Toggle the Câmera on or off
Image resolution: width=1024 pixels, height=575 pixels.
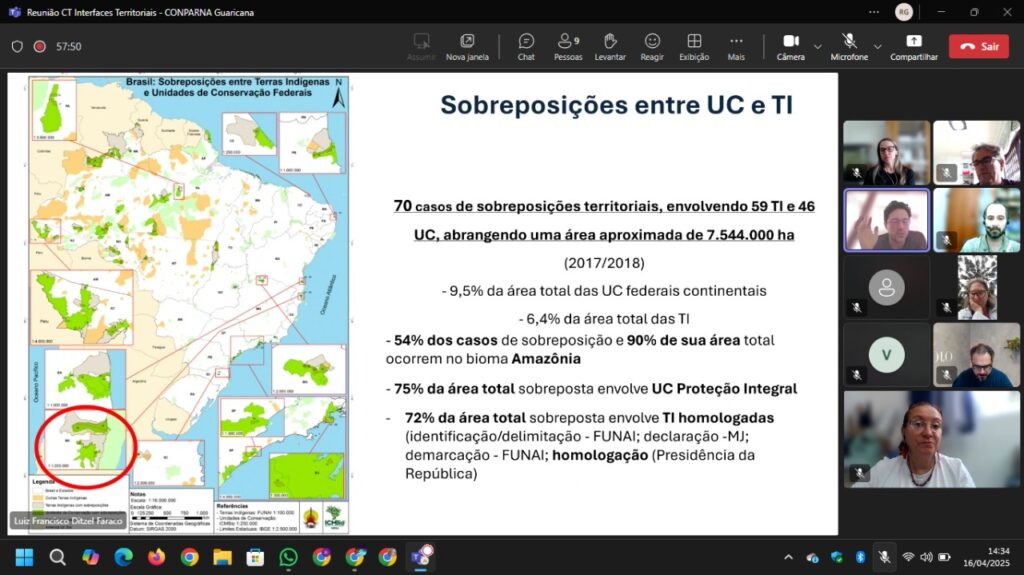[x=791, y=46]
